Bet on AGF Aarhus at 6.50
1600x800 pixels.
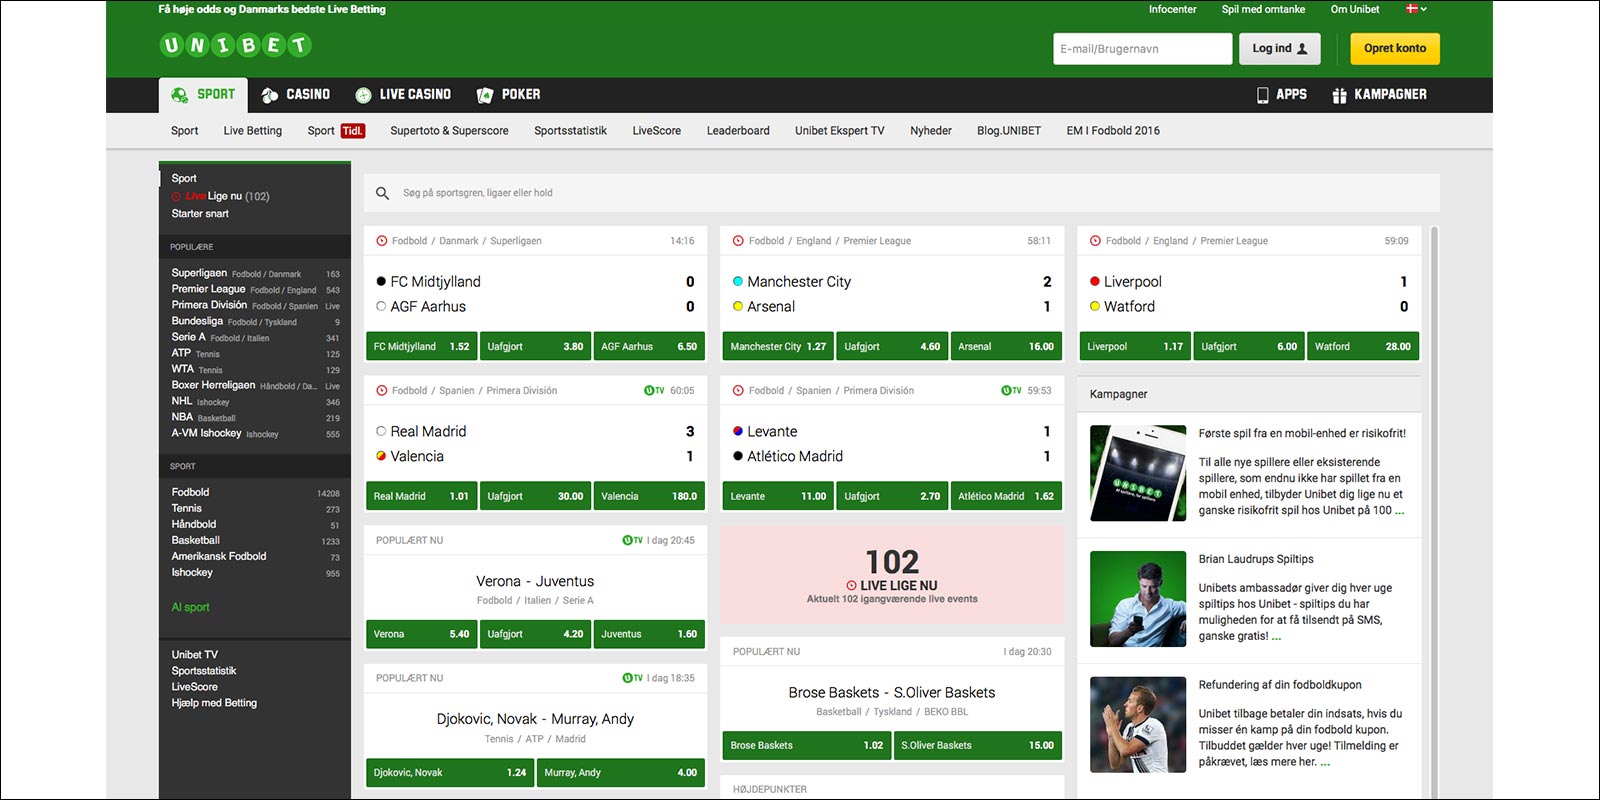(649, 347)
